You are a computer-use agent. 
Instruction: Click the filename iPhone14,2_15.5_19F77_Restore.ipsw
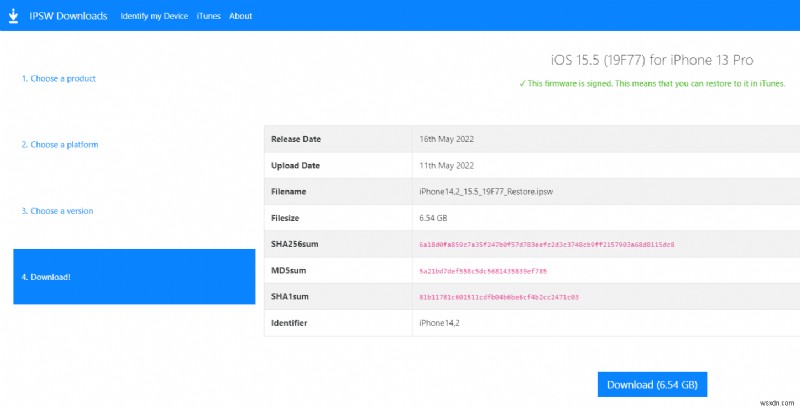[486, 192]
